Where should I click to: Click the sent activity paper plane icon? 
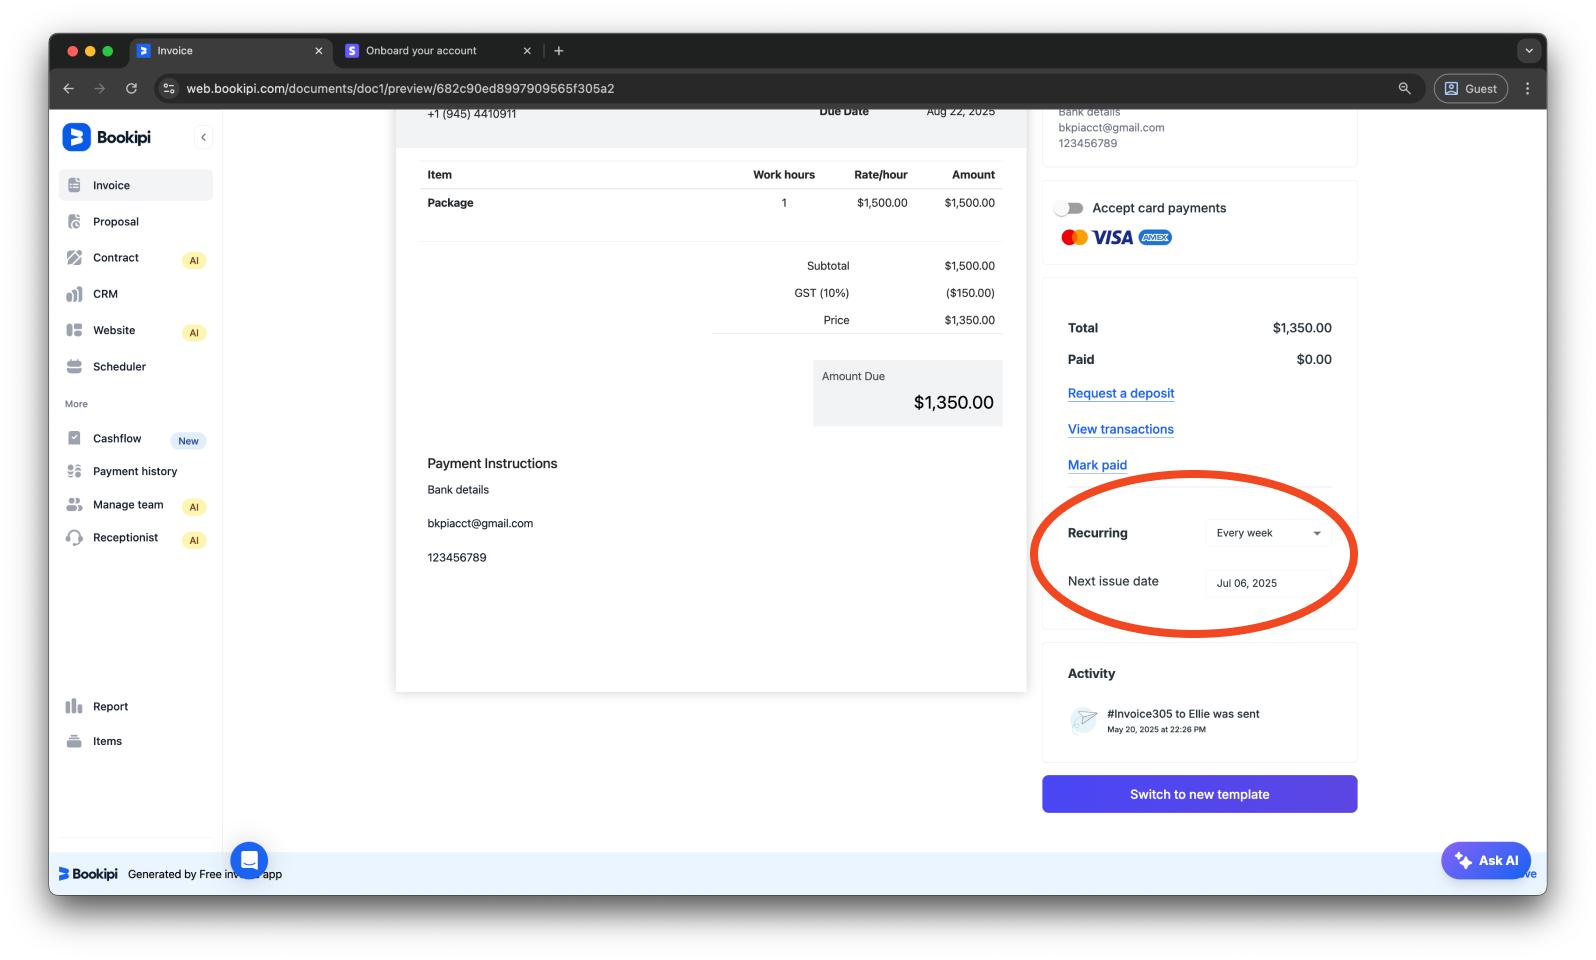click(x=1084, y=720)
